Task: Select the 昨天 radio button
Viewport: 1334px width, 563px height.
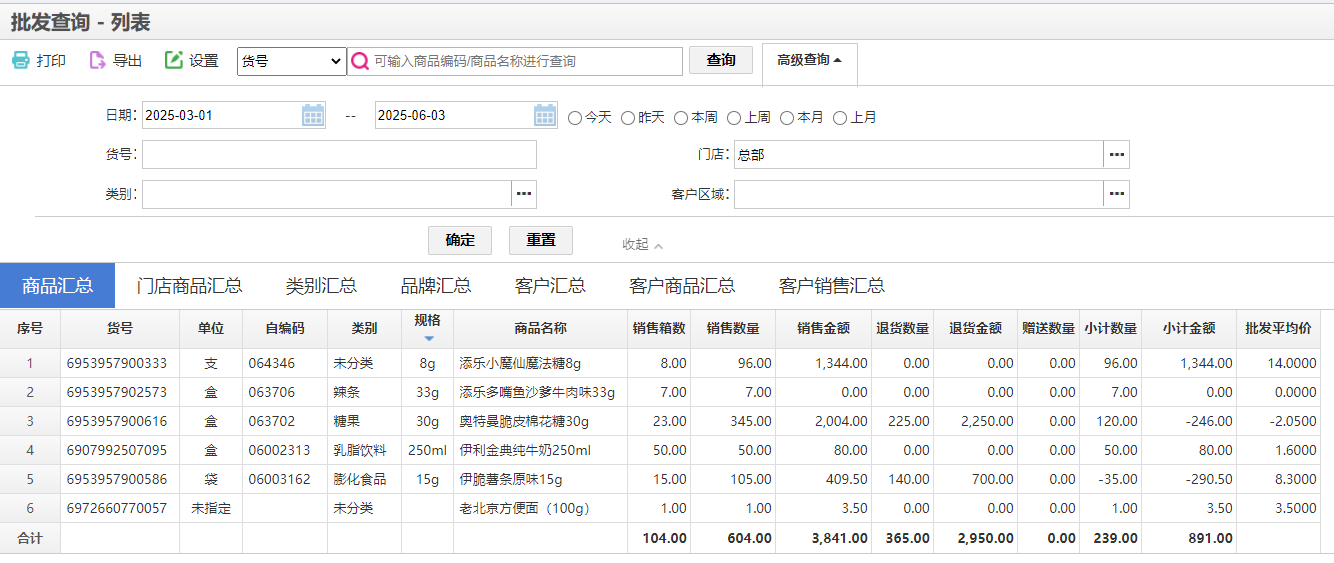Action: point(628,118)
